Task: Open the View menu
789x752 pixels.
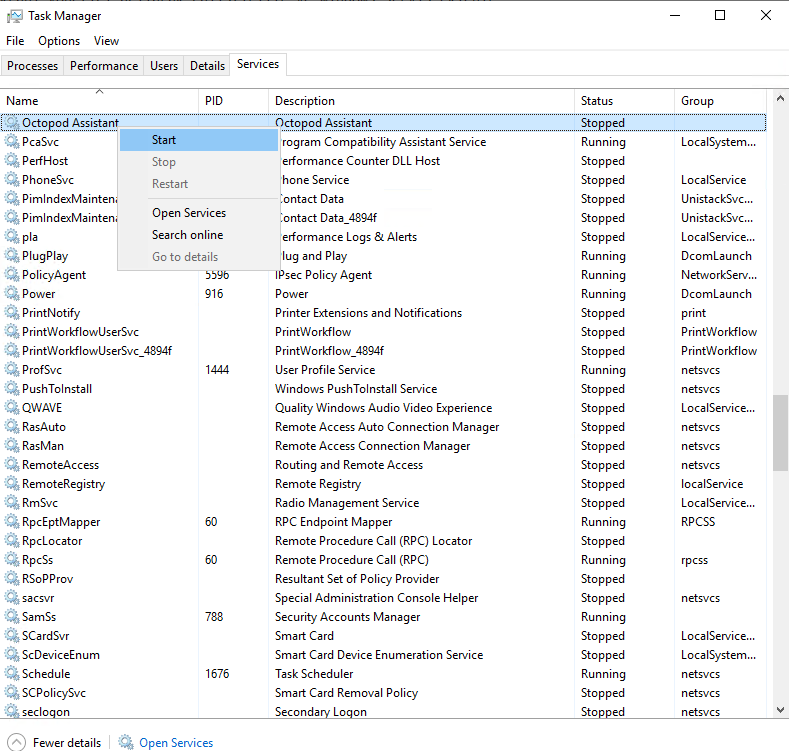Action: (106, 41)
